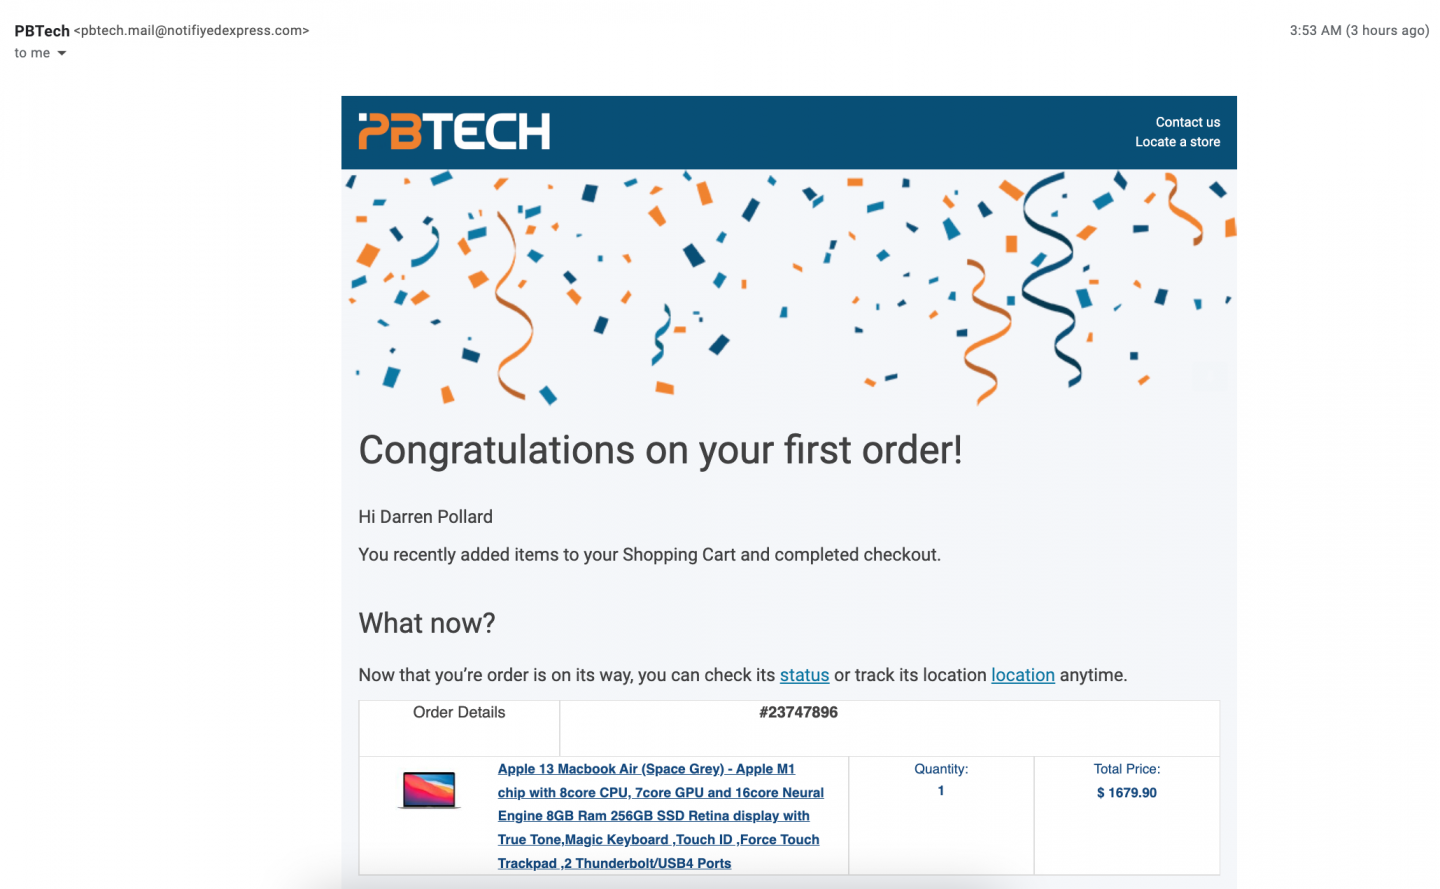The width and height of the screenshot is (1440, 889).
Task: Click the Order Details cell
Action: click(459, 728)
